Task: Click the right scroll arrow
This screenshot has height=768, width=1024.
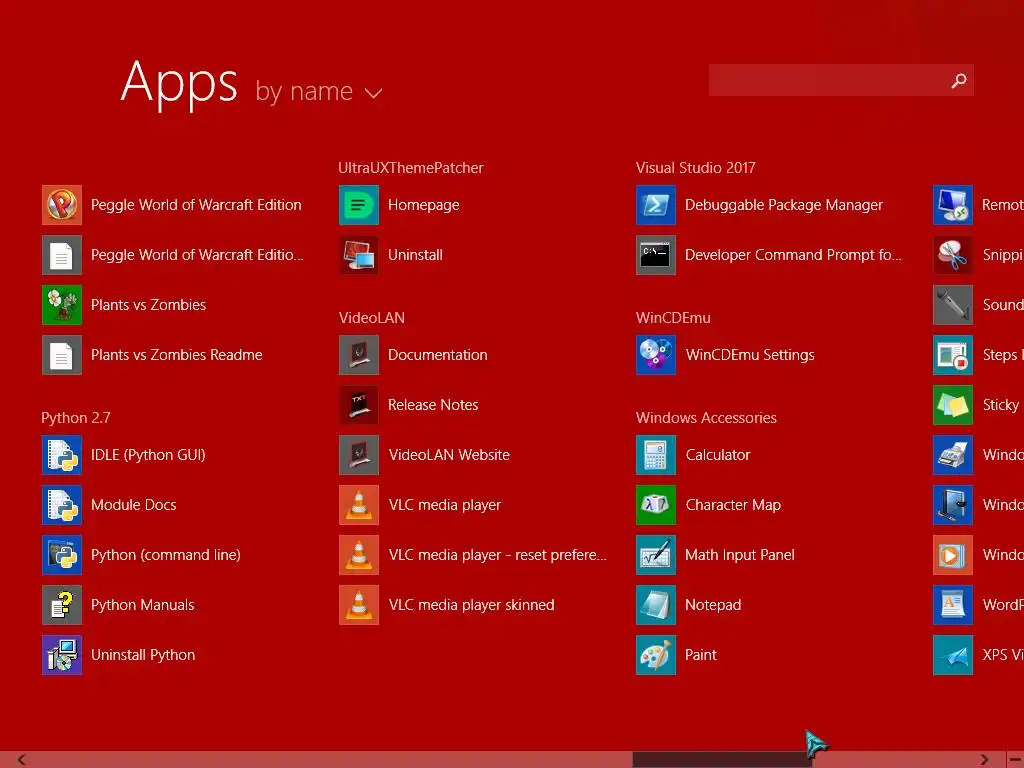Action: point(984,760)
